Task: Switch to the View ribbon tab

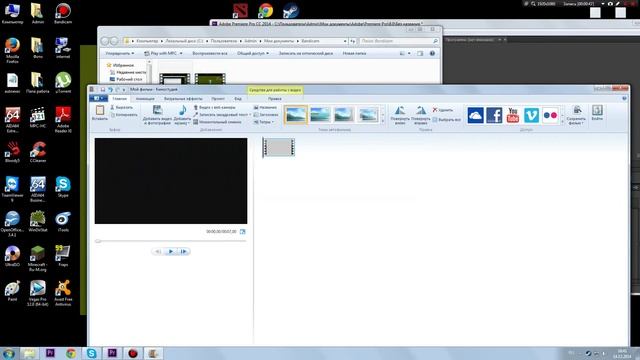Action: (238, 99)
